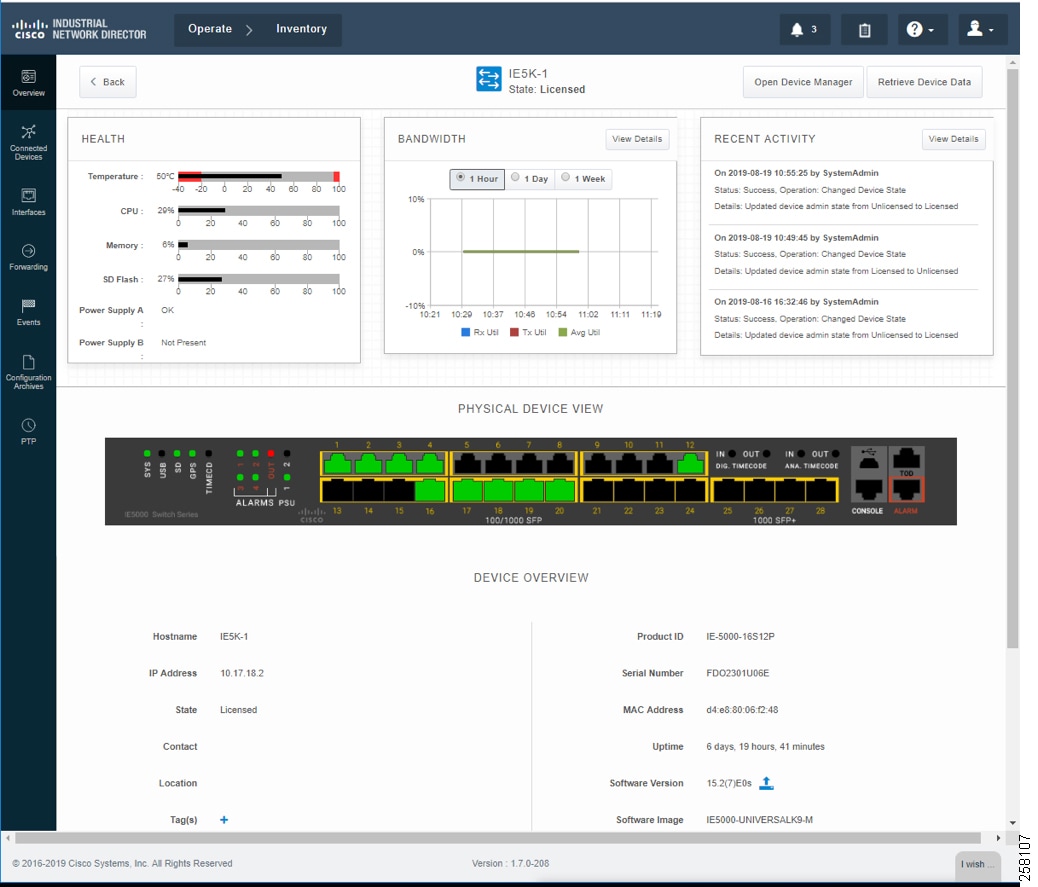
Task: Open the PTP sidebar section
Action: coord(28,431)
